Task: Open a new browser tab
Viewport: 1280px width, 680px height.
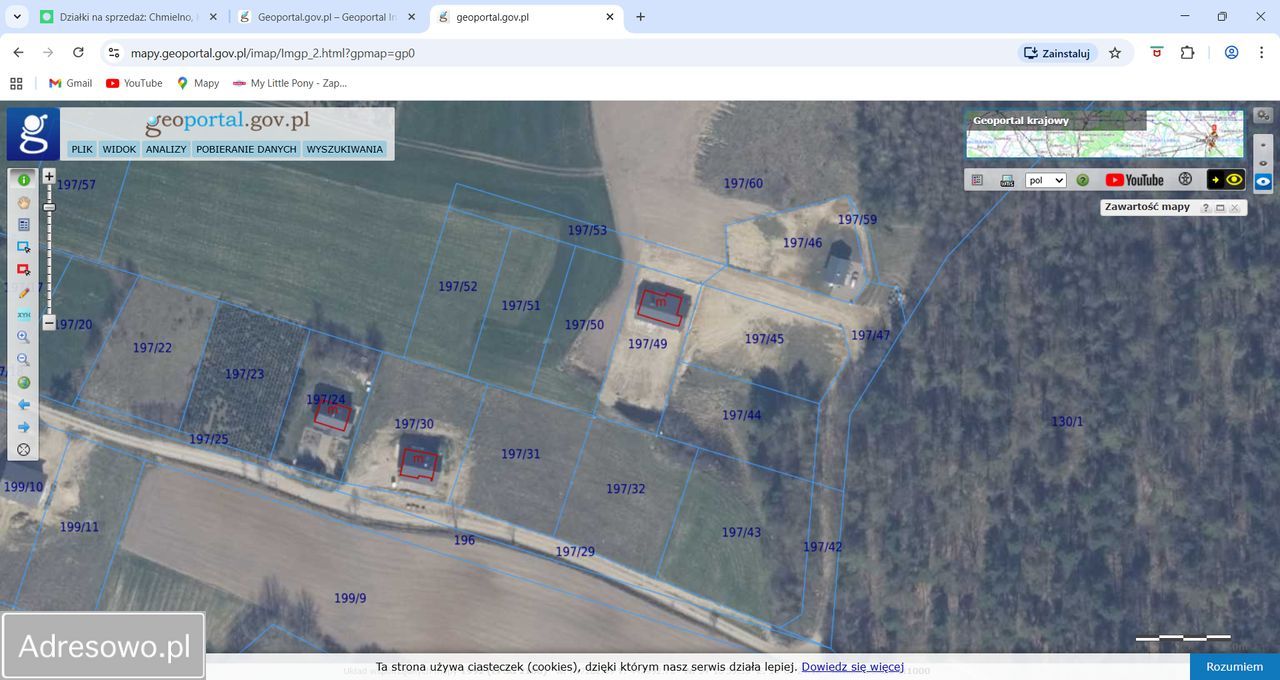Action: [641, 17]
